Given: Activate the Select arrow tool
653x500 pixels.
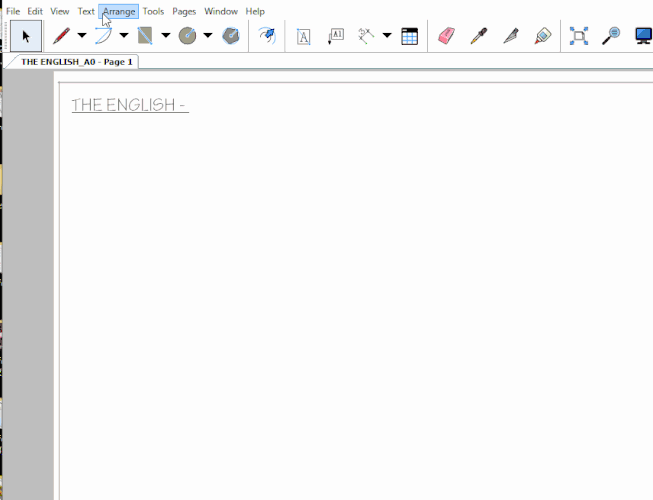Looking at the screenshot, I should pos(26,36).
